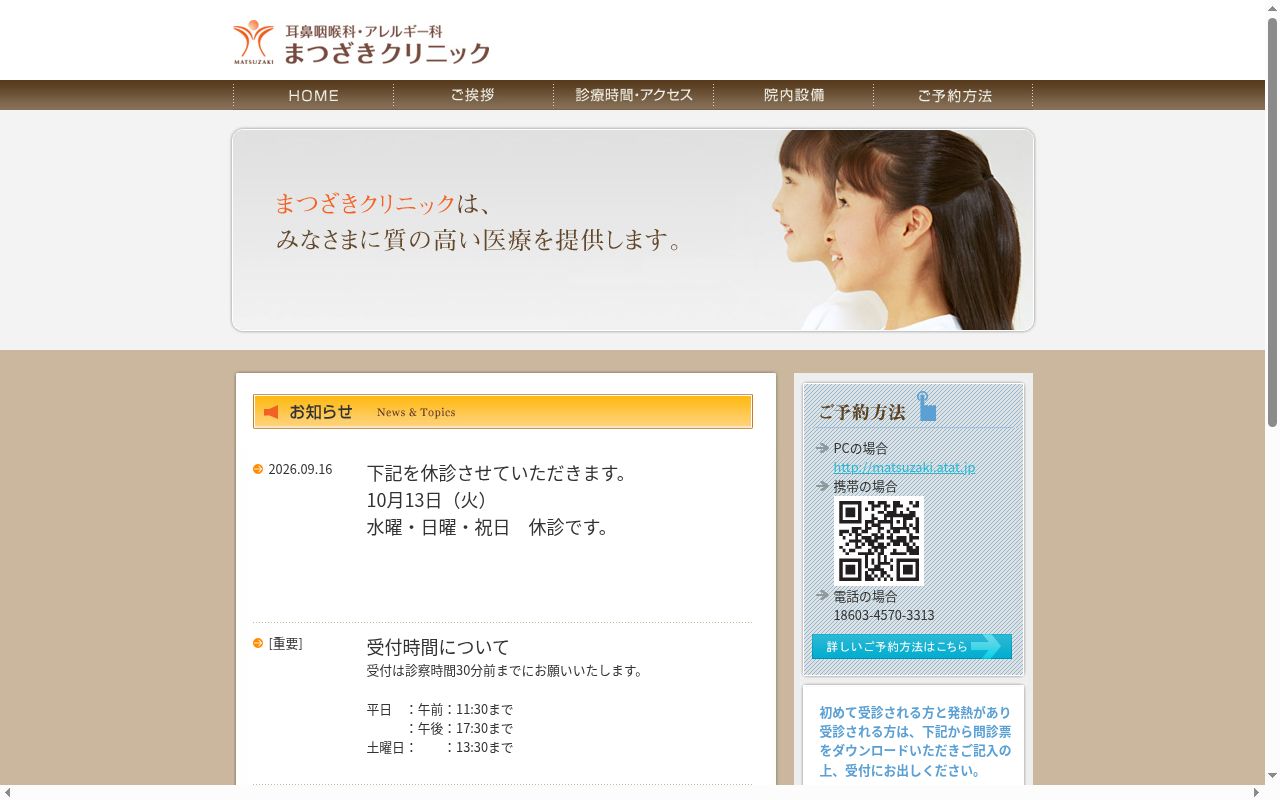Click the blue pointing hand icon
The width and height of the screenshot is (1280, 800).
pyautogui.click(x=927, y=406)
